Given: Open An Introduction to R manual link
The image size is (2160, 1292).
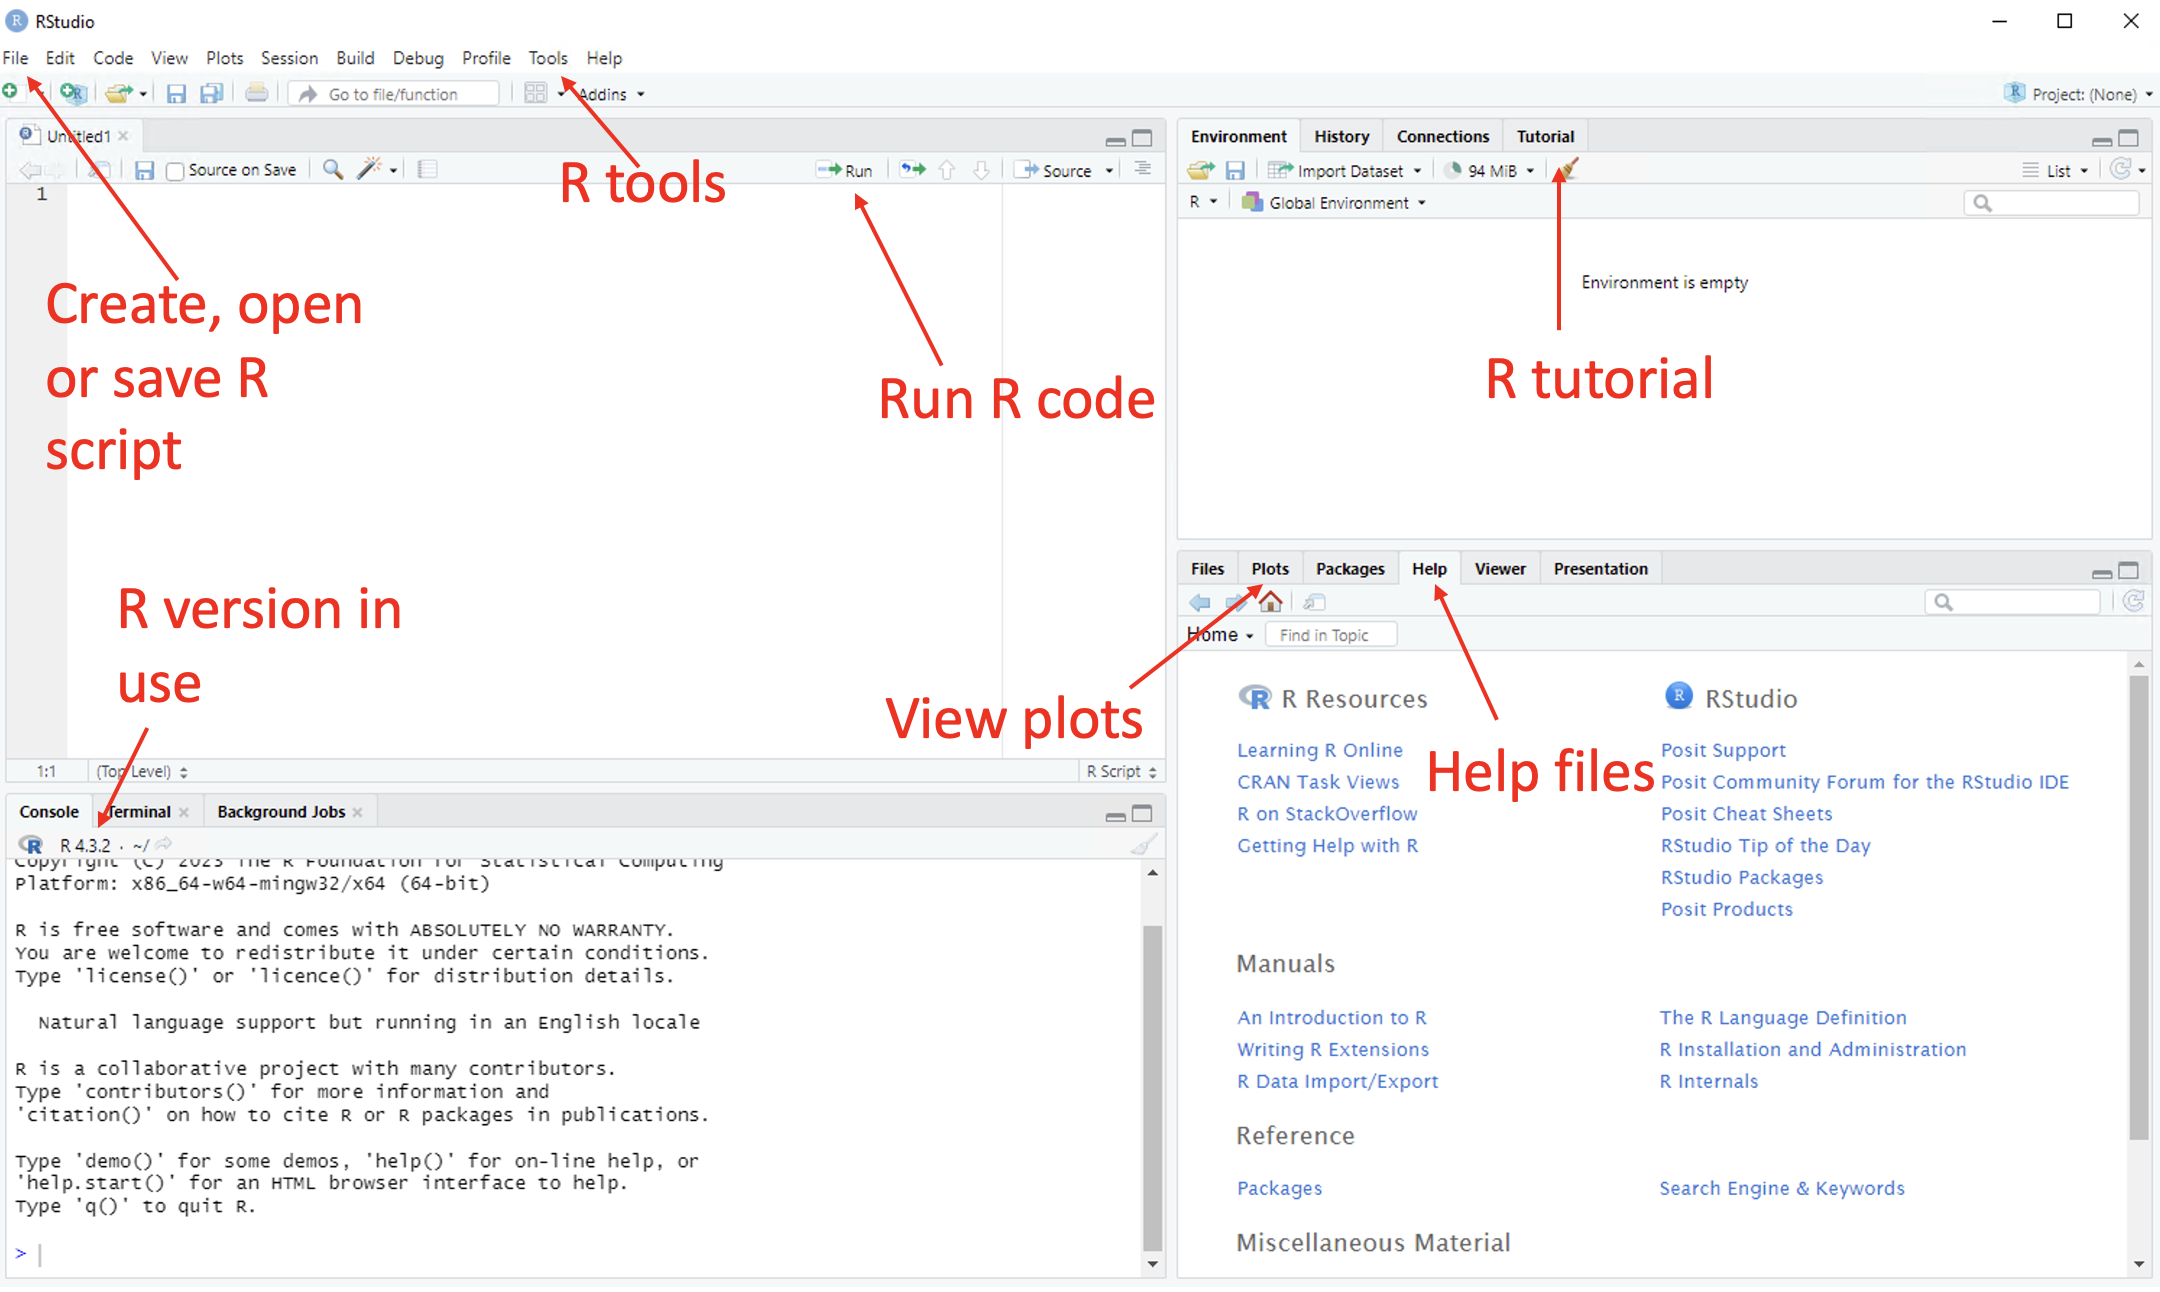Looking at the screenshot, I should pyautogui.click(x=1331, y=1017).
